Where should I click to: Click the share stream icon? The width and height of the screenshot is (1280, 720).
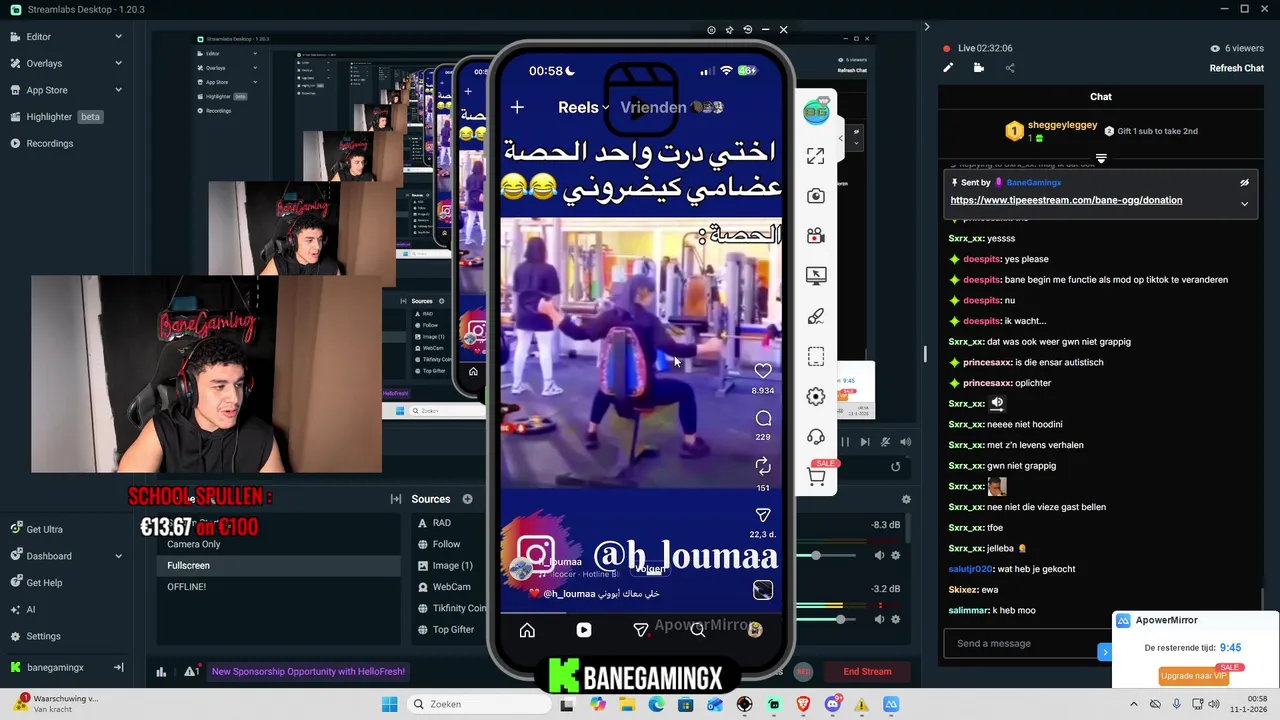(x=1010, y=68)
